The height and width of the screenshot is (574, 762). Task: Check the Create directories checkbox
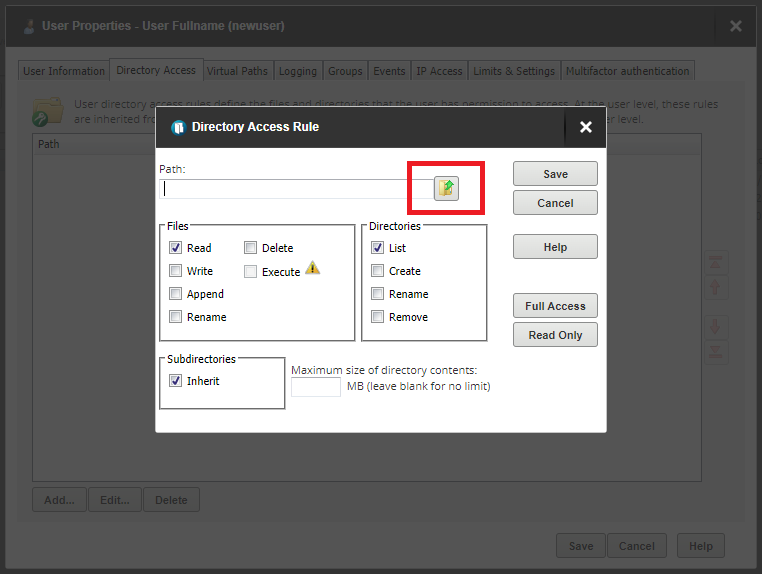click(378, 271)
